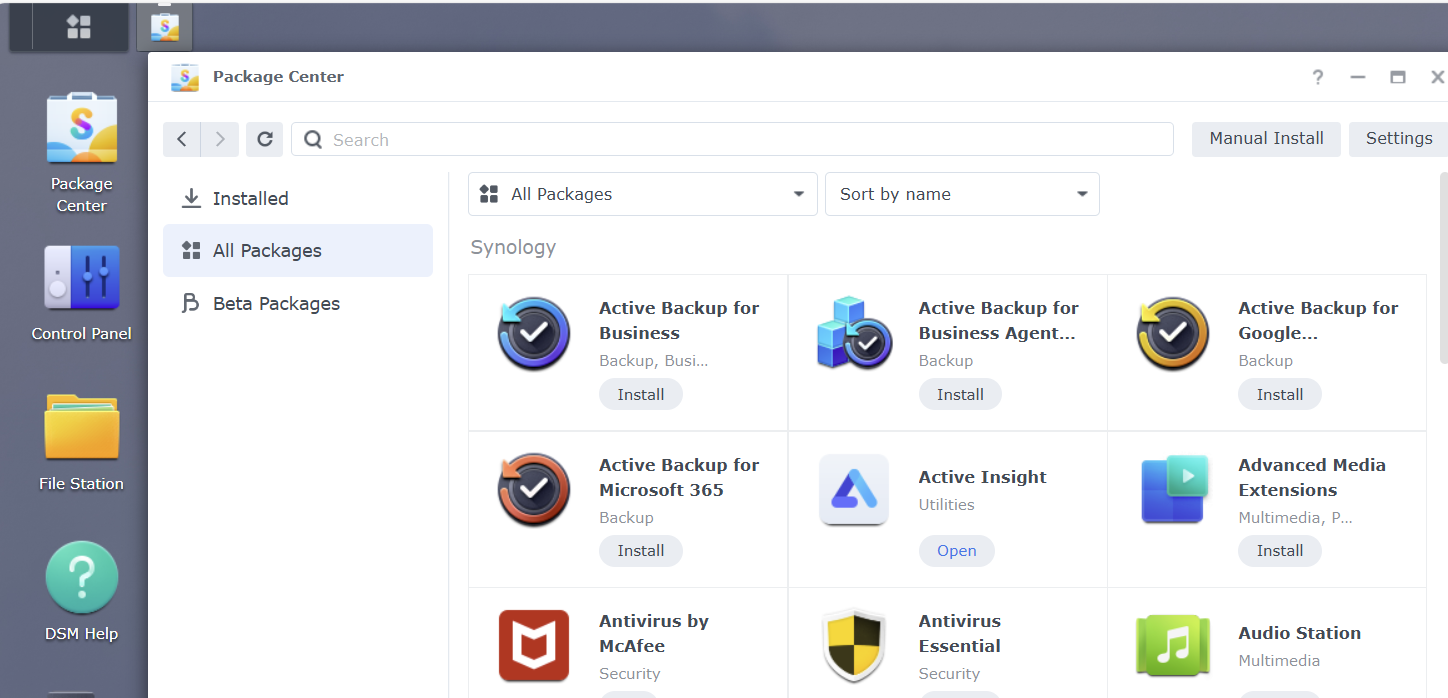Install Advanced Media Extensions
Viewport: 1448px width, 698px height.
pos(1280,550)
